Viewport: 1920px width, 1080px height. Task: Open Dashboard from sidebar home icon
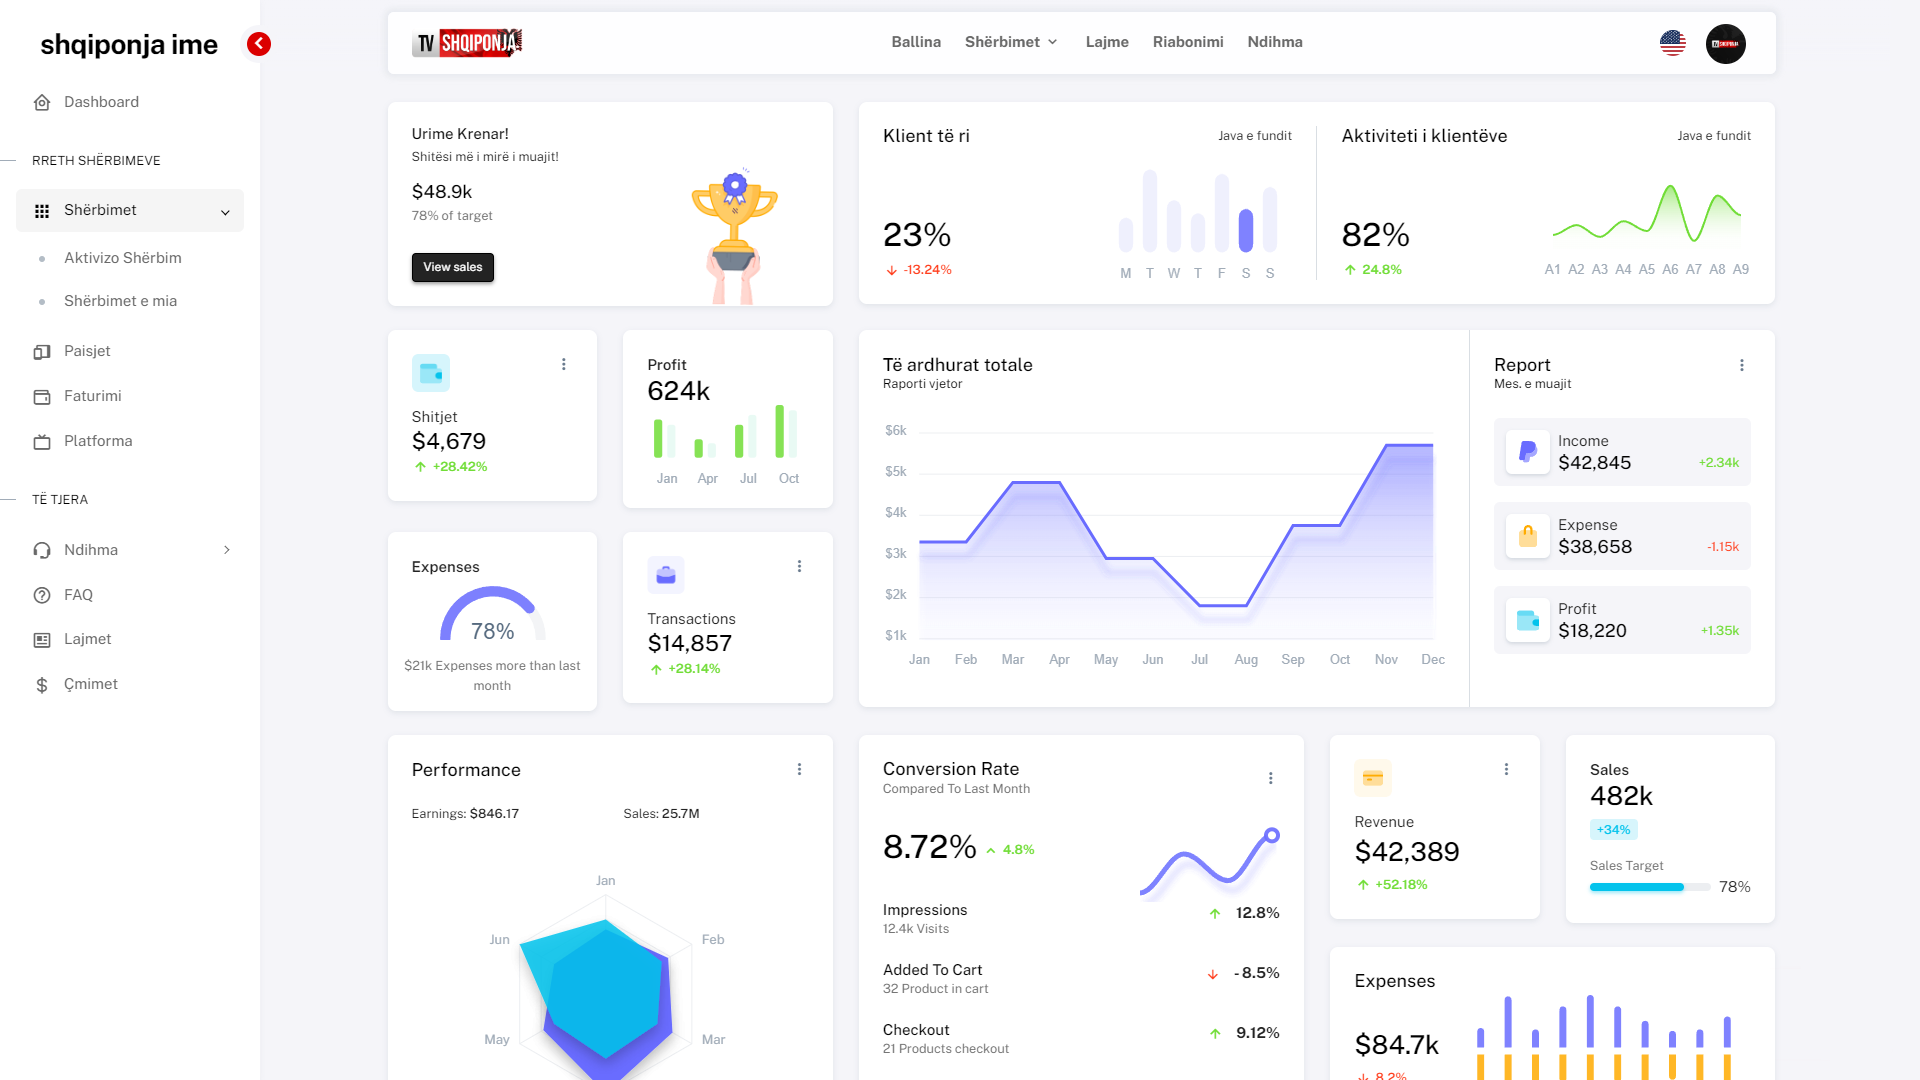click(42, 103)
